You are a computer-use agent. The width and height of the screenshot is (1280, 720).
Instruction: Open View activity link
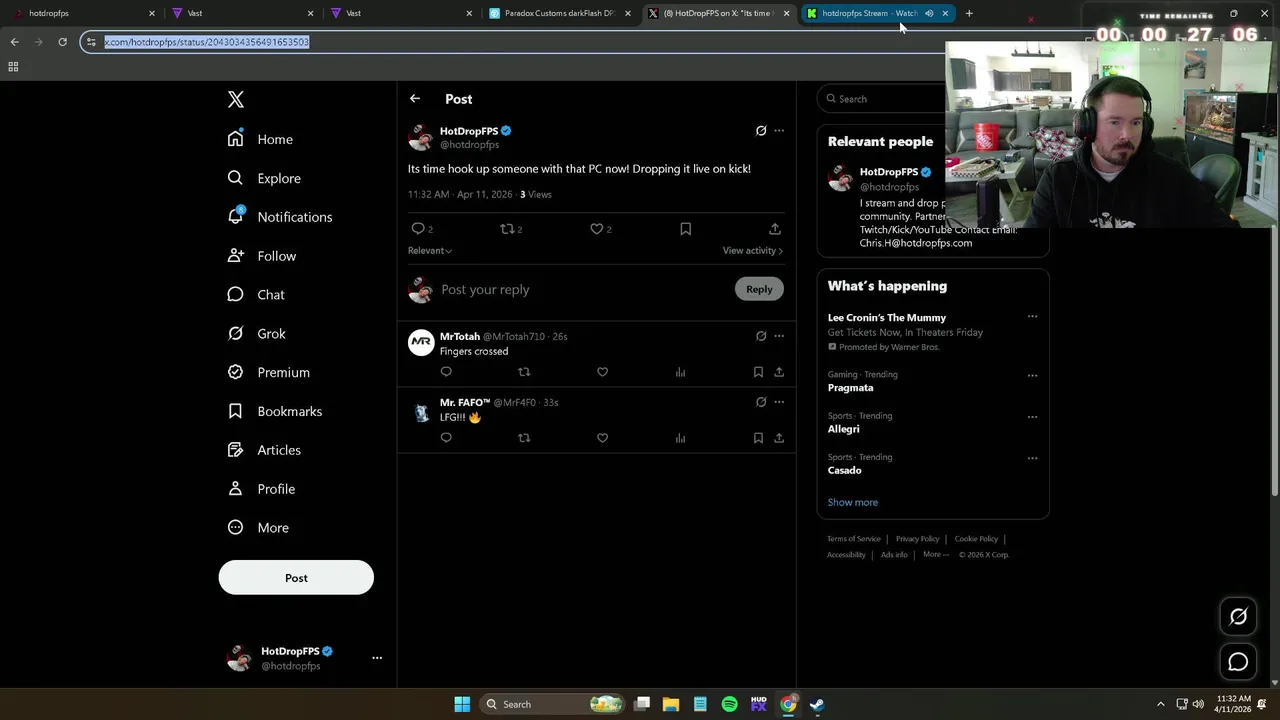(752, 251)
